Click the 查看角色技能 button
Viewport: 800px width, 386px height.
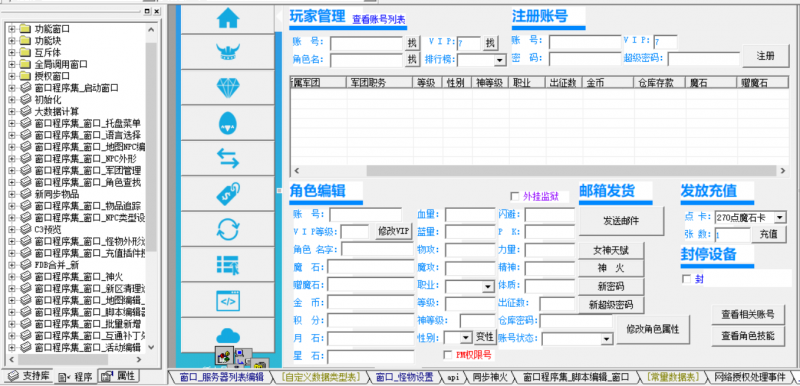748,336
